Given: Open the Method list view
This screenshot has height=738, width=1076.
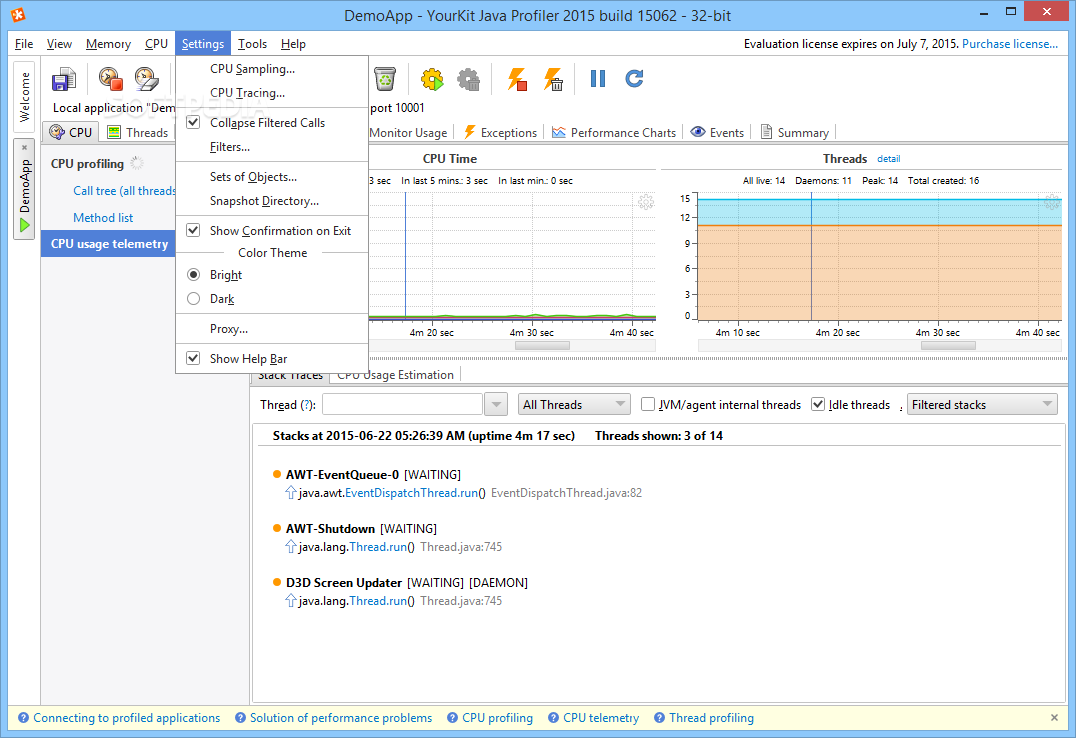Looking at the screenshot, I should [103, 218].
